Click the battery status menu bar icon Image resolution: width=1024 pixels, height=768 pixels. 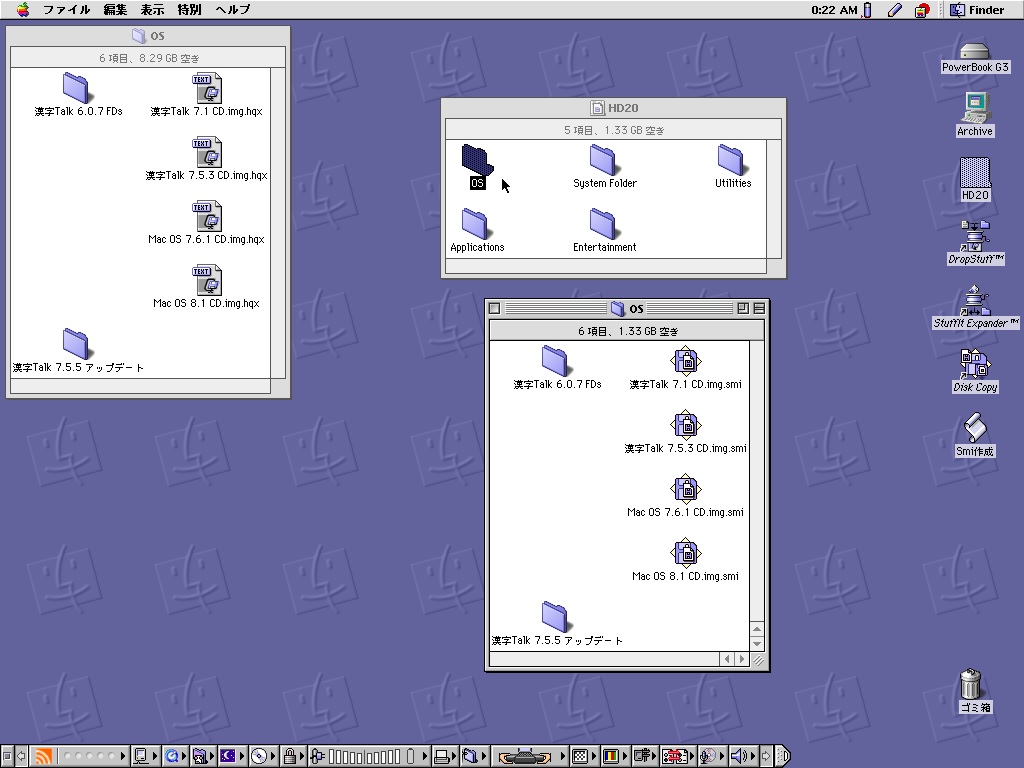867,9
